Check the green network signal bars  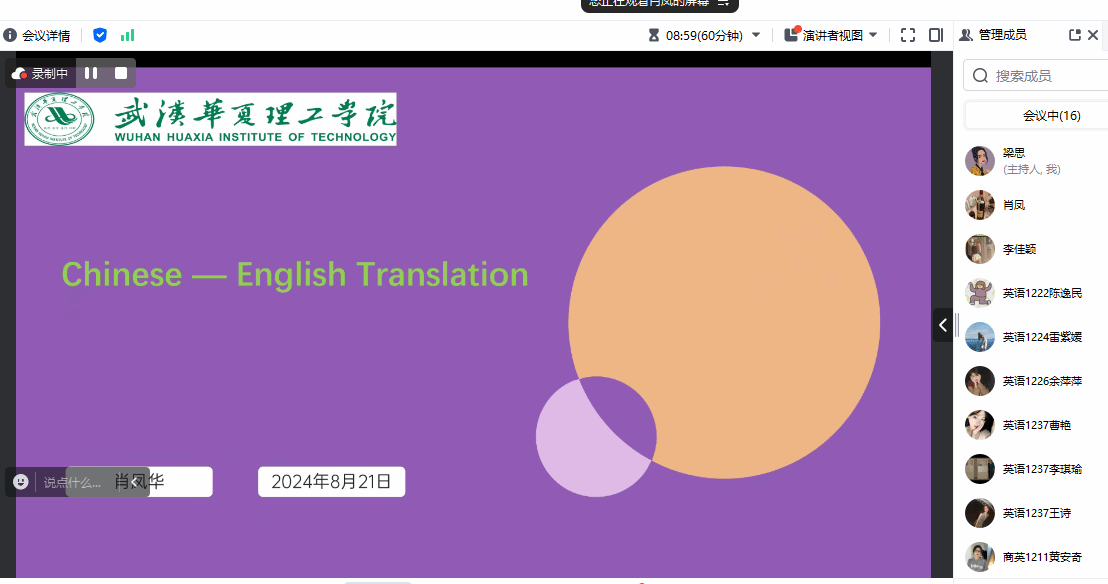coord(127,35)
